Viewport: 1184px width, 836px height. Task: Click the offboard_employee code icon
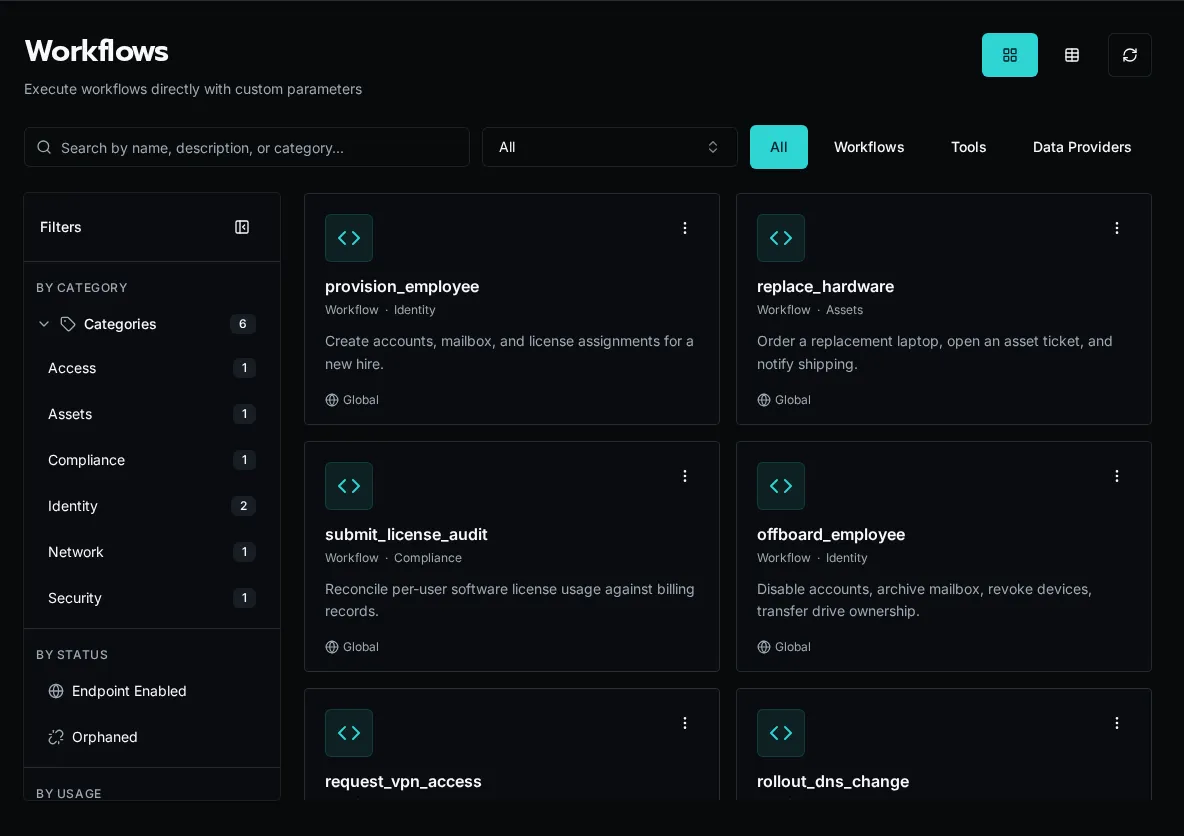(781, 486)
